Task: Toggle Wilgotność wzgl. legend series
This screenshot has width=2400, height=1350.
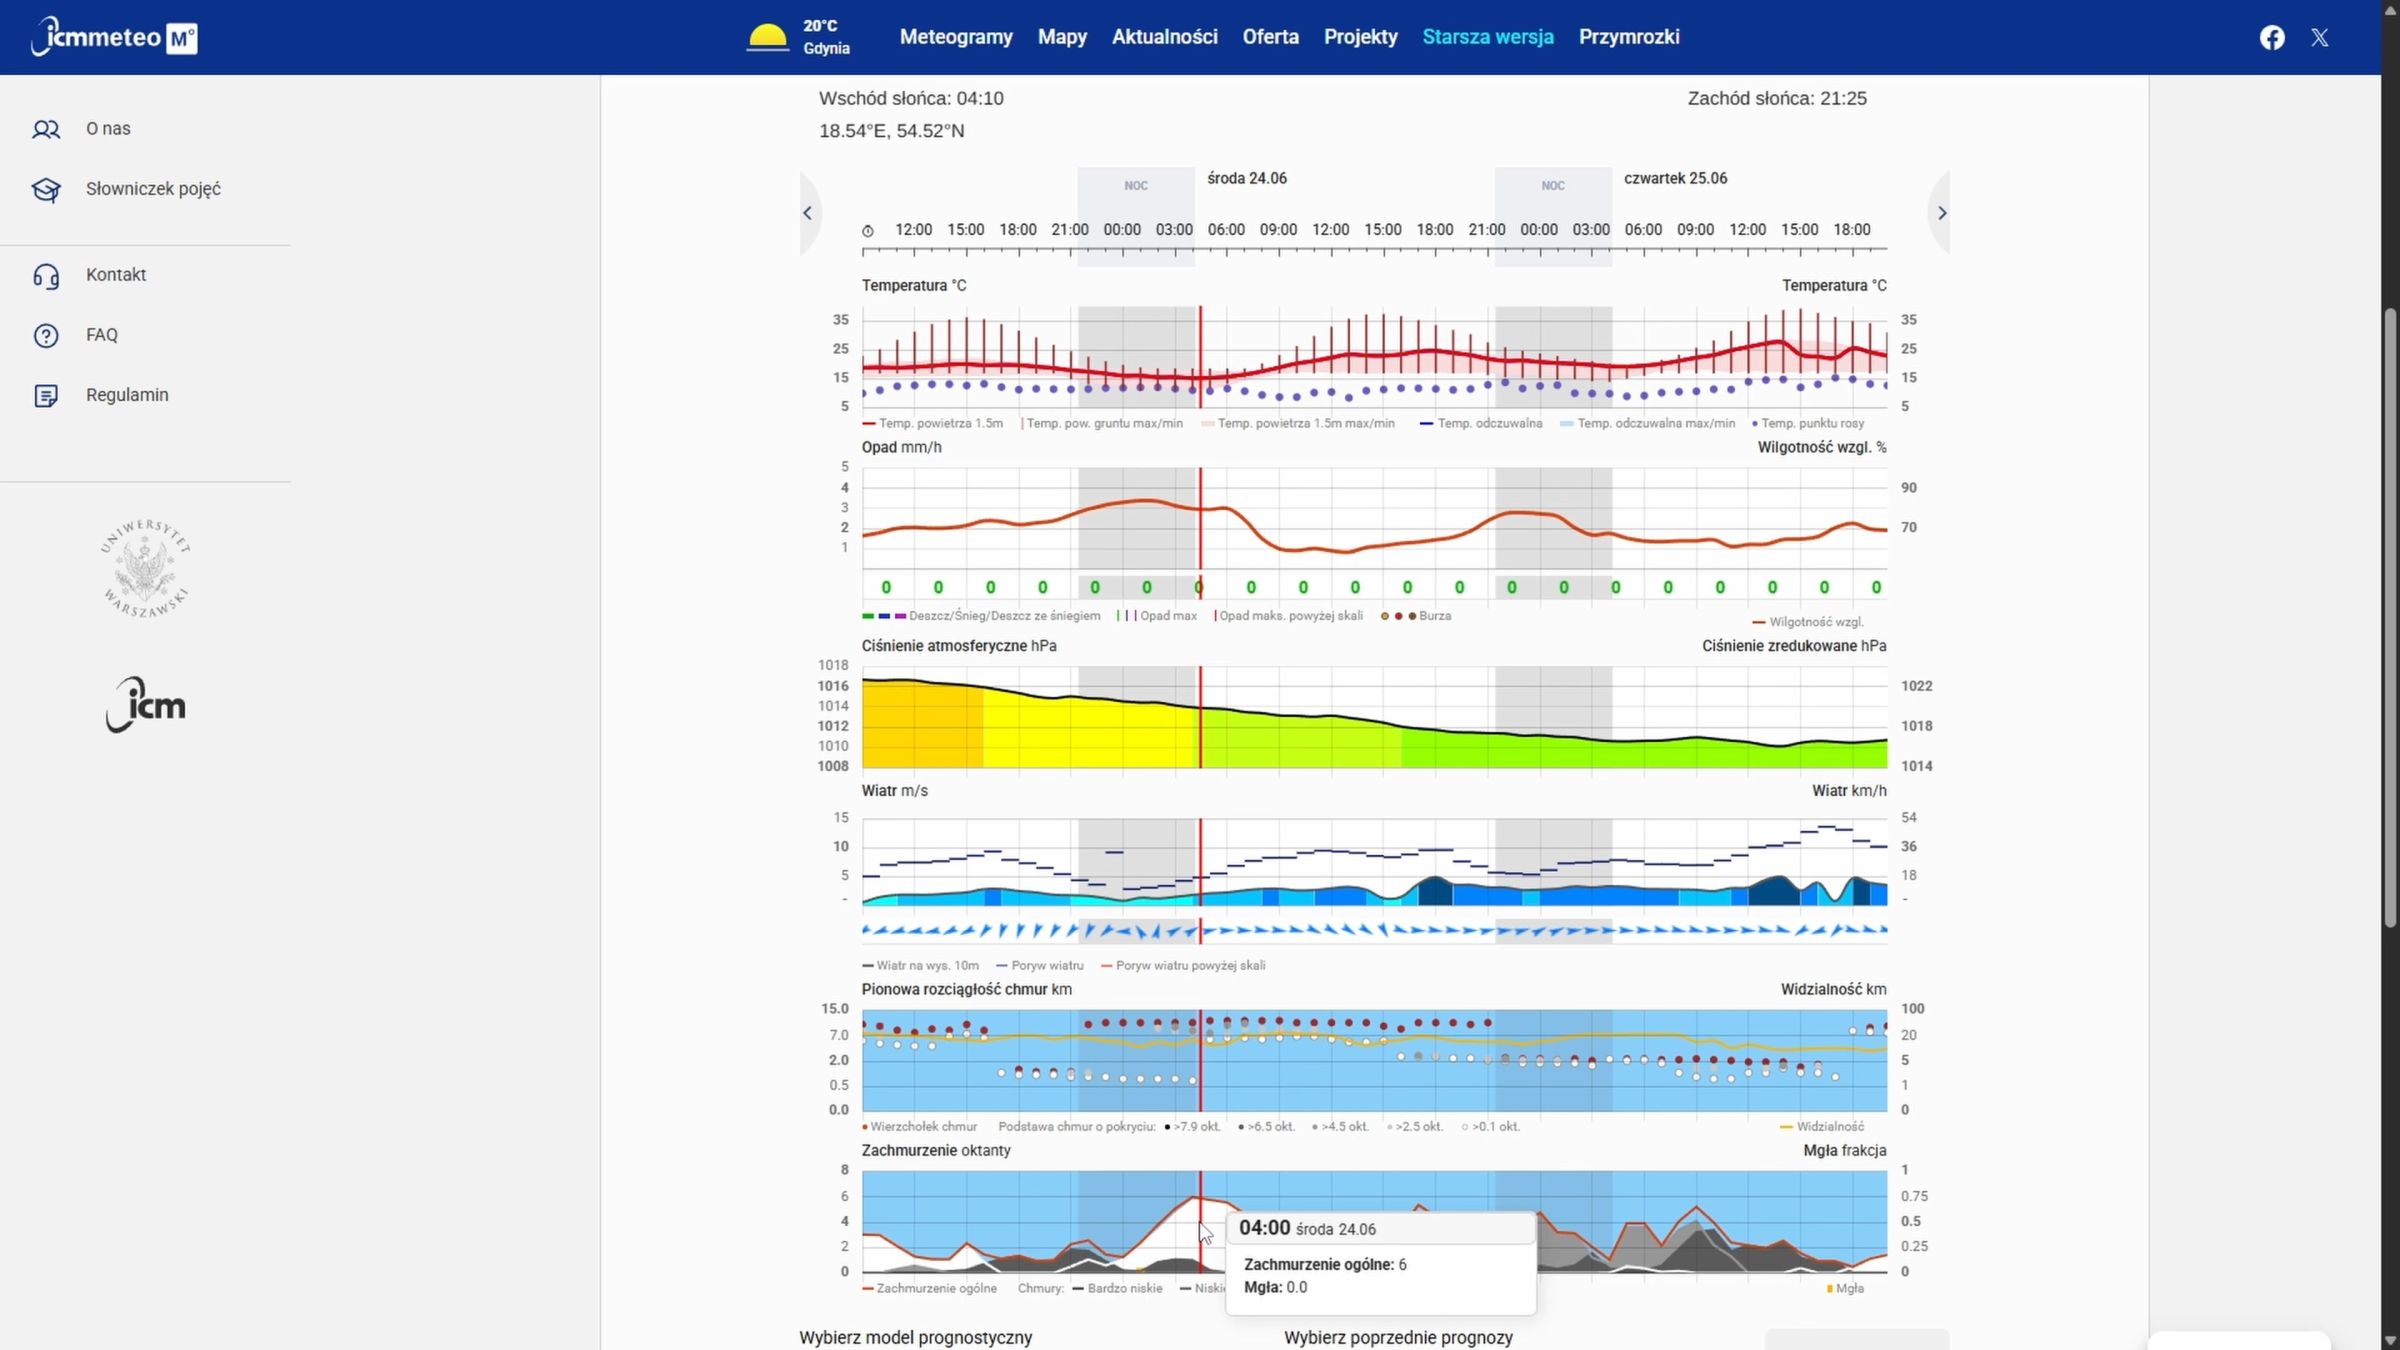Action: (x=1808, y=622)
